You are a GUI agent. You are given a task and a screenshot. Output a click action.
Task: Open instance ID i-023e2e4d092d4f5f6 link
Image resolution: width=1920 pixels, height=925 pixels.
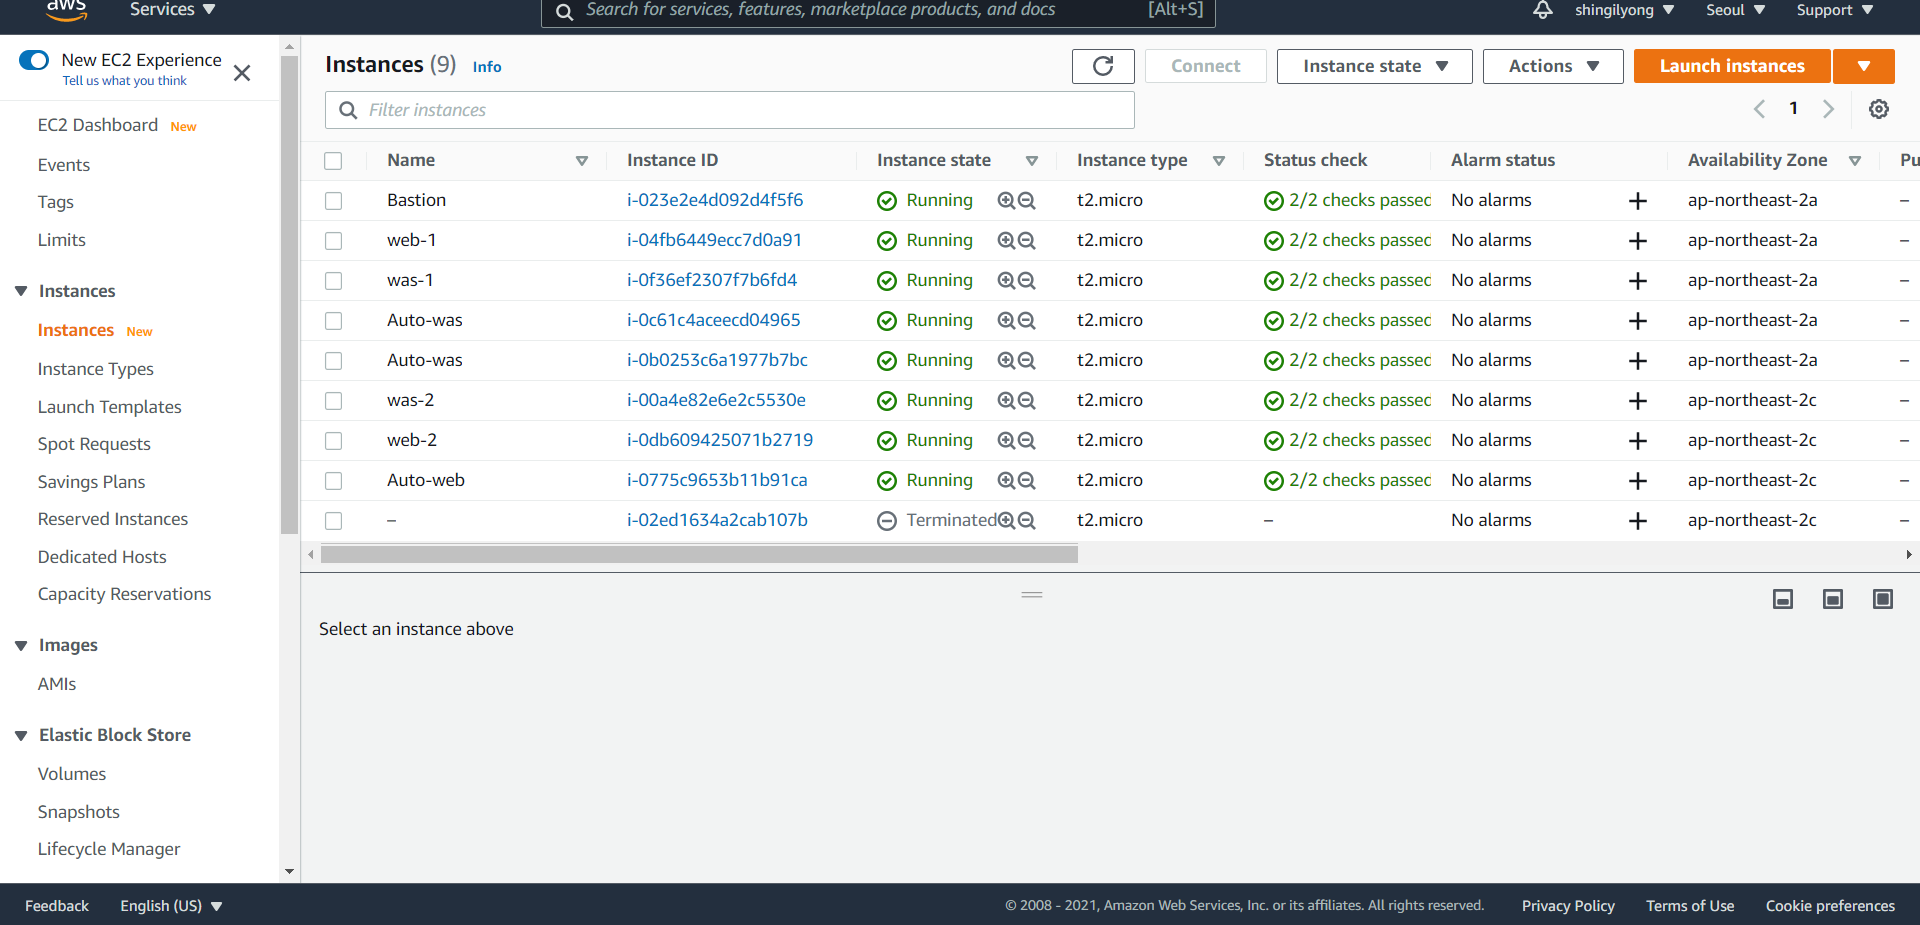click(x=715, y=200)
